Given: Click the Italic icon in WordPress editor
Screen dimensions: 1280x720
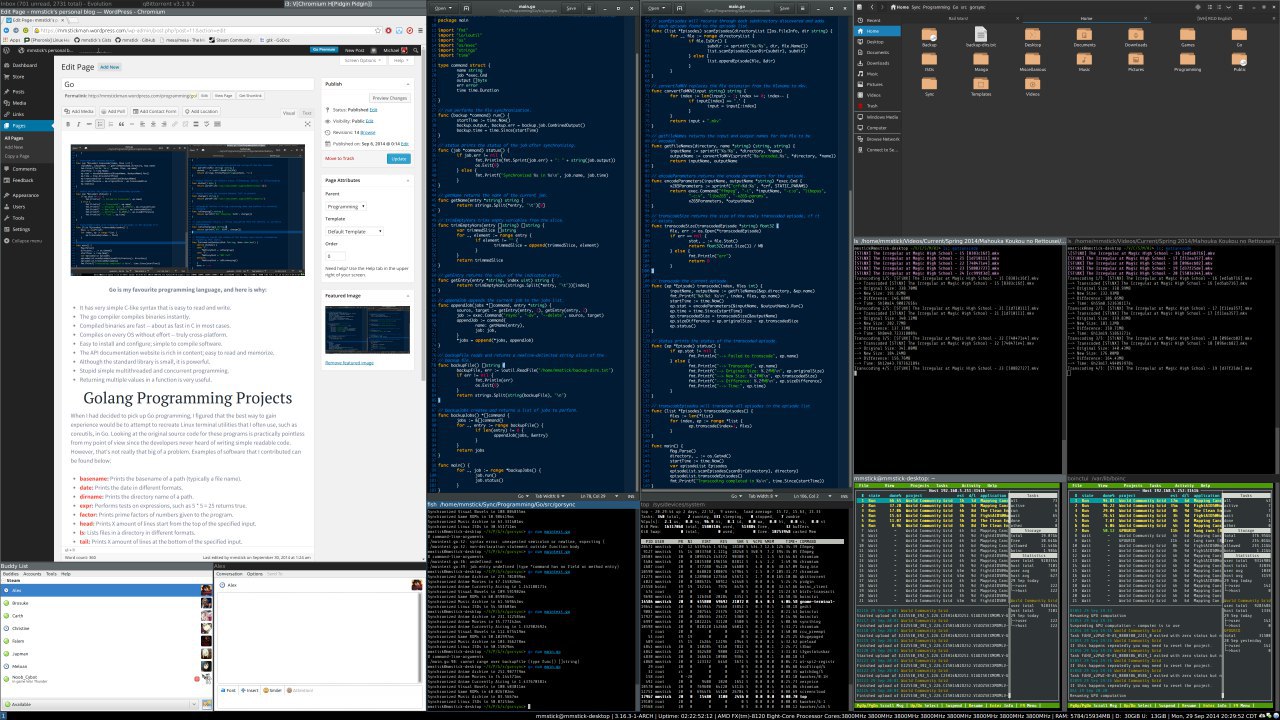Looking at the screenshot, I should [80, 124].
